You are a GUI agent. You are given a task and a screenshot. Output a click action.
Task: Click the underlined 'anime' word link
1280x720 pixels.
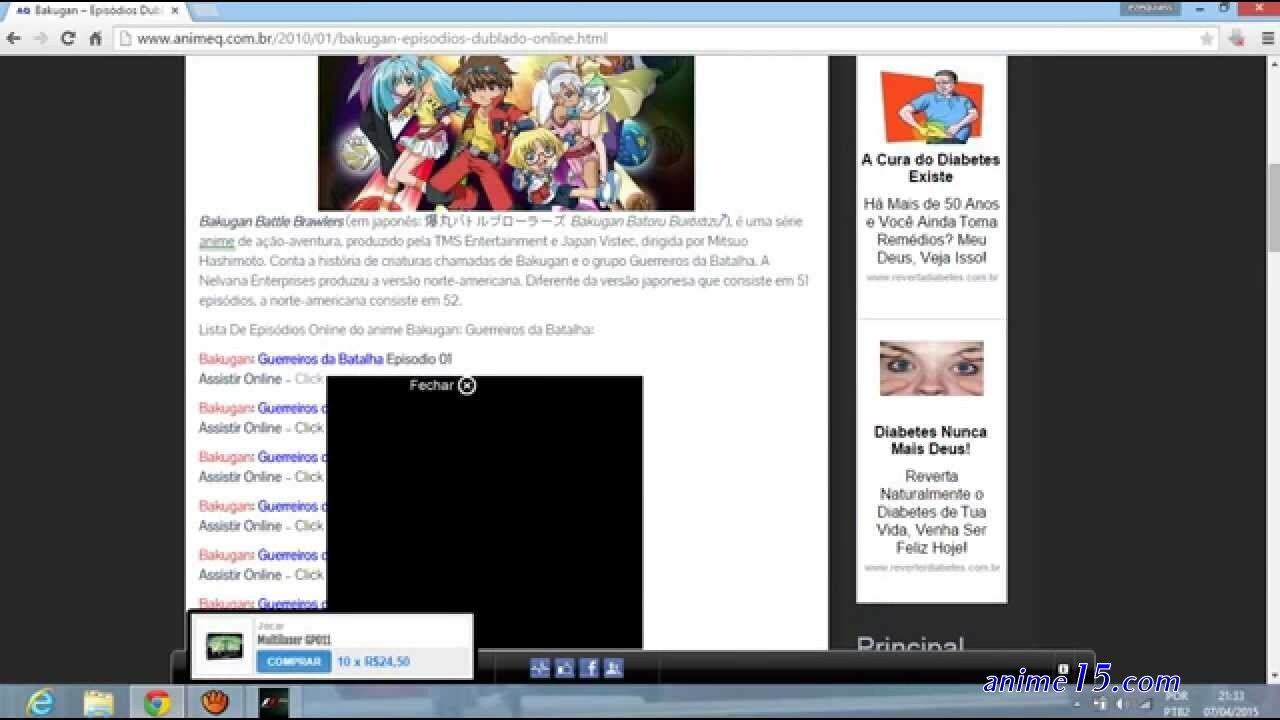click(216, 241)
